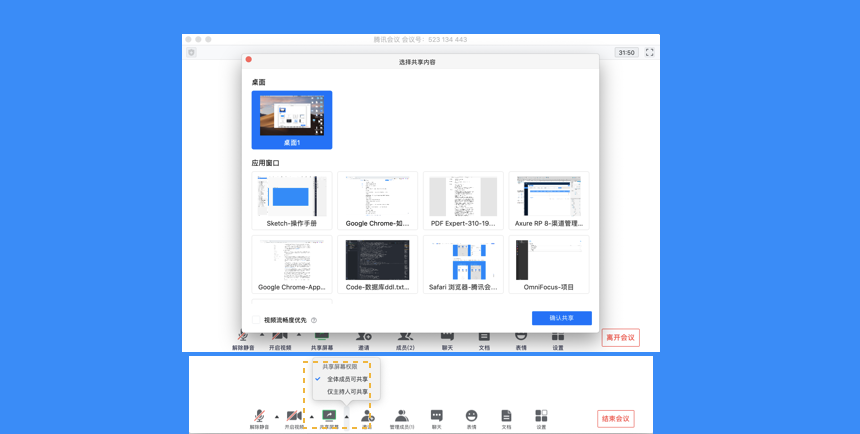The image size is (860, 434).
Task: Expand the arrow next to 共享屏幕 in bottom toolbar
Action: point(346,417)
